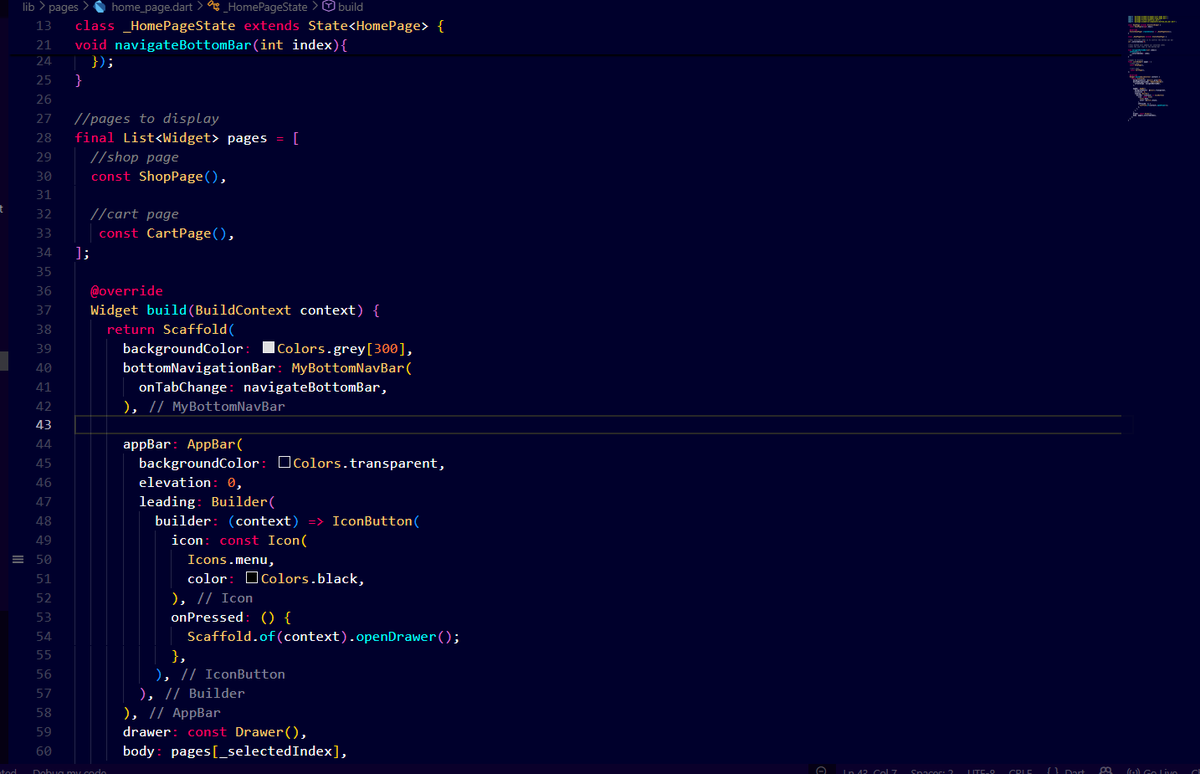Screen dimensions: 1200x774
Task: Click 'IconButton(' in line 48
Action: click(x=376, y=520)
